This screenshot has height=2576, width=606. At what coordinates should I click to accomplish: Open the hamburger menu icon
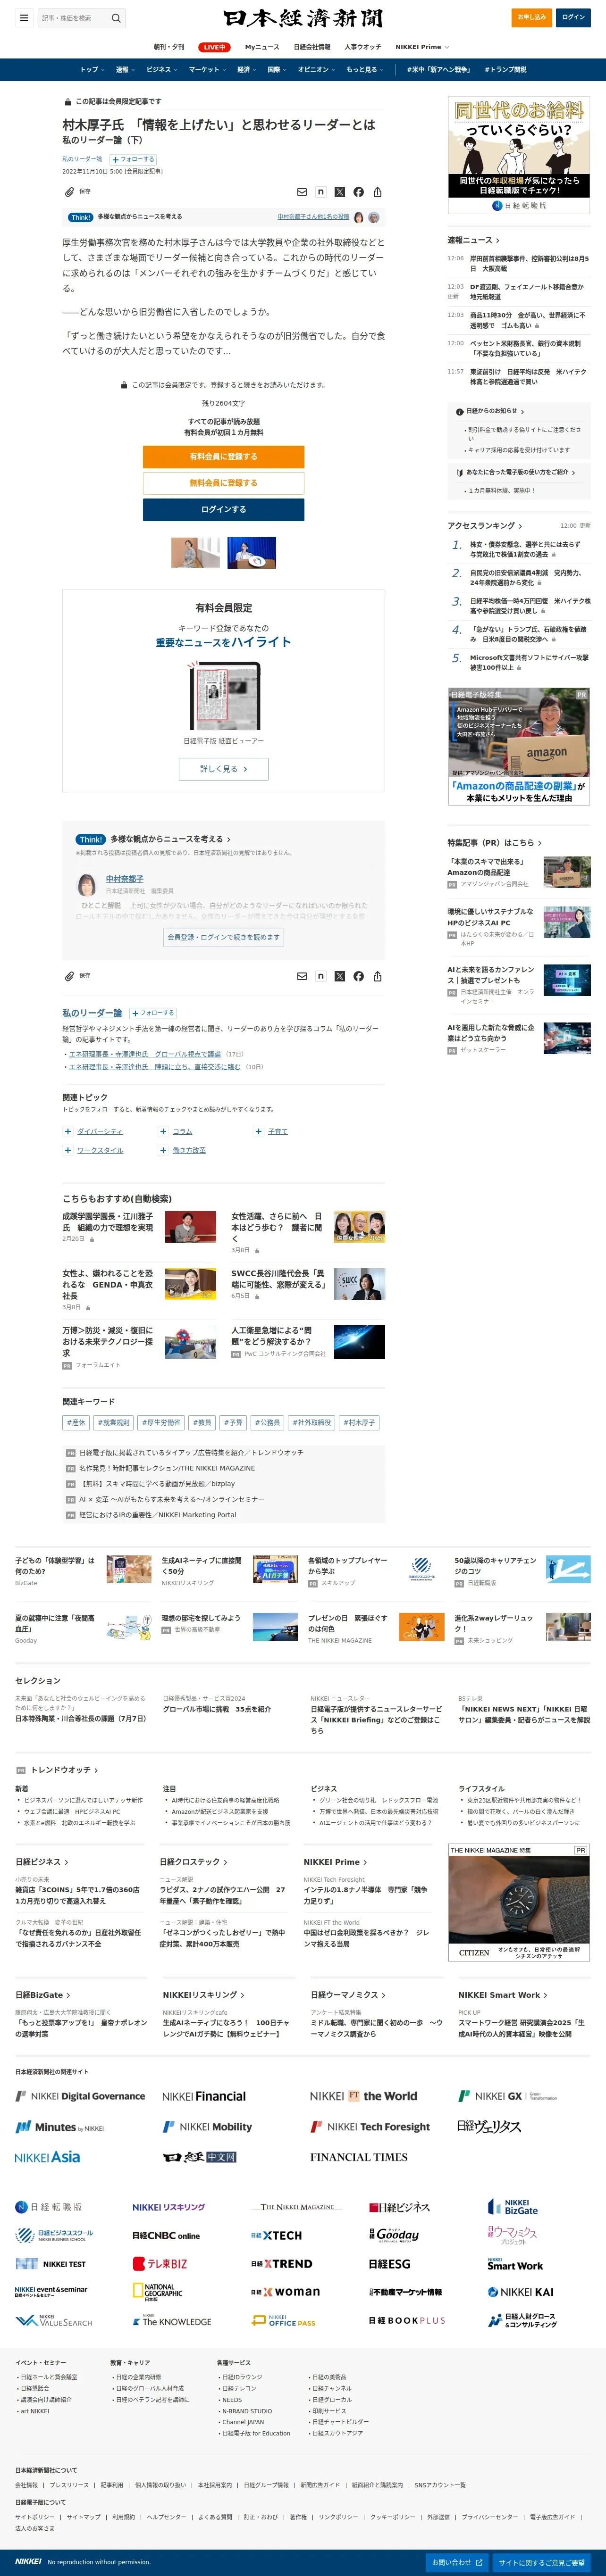pyautogui.click(x=24, y=18)
